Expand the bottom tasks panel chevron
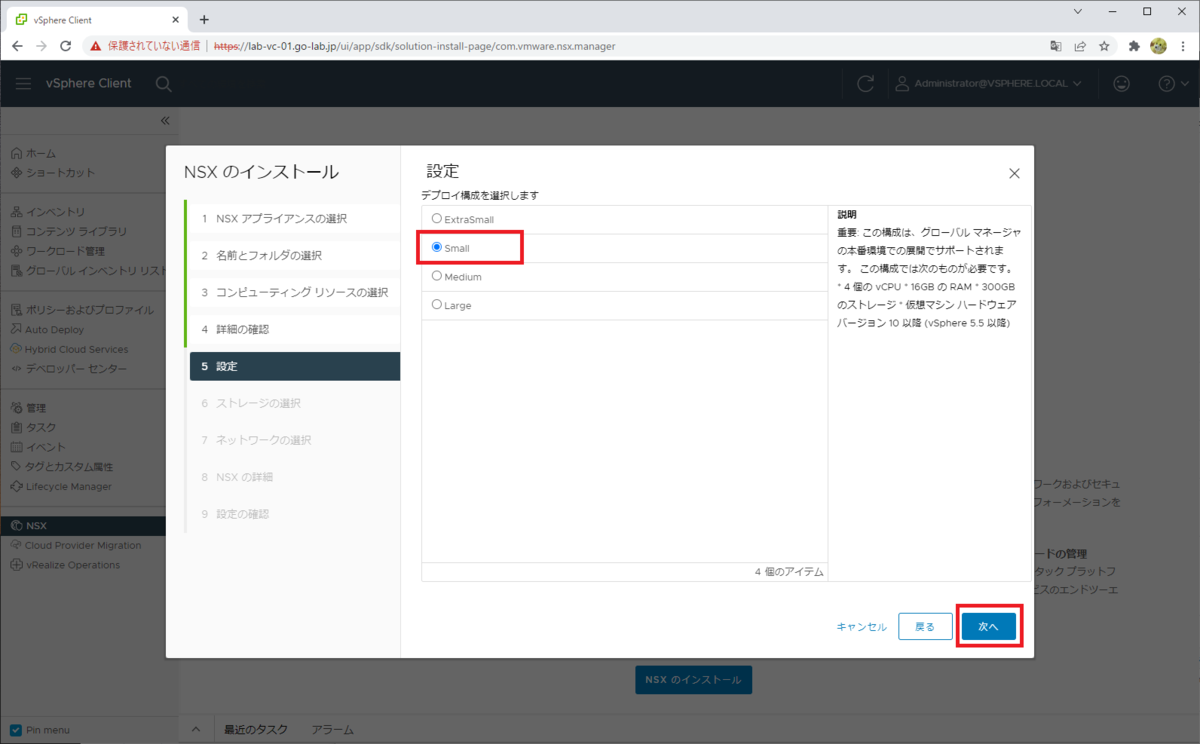This screenshot has width=1200, height=744. [196, 730]
